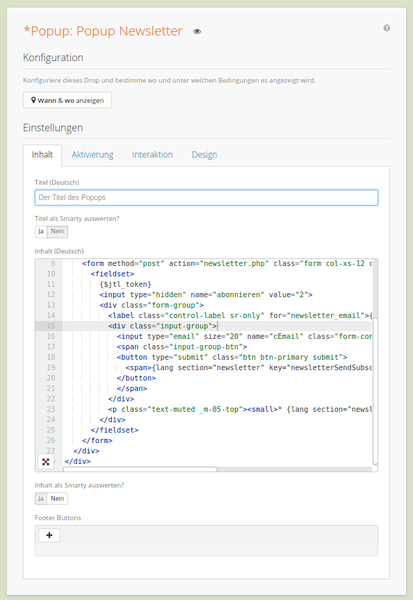Place cursor on '<fieldset>' code line
413x600 pixels.
112,274
